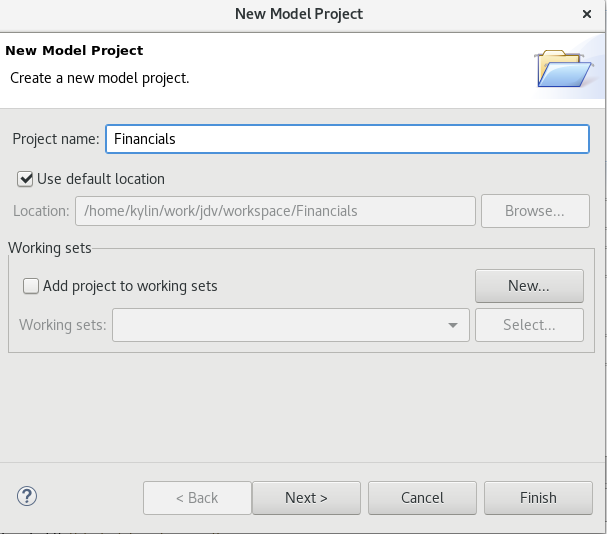Viewport: 607px width, 534px height.
Task: Go to Next > wizard page
Action: (306, 498)
